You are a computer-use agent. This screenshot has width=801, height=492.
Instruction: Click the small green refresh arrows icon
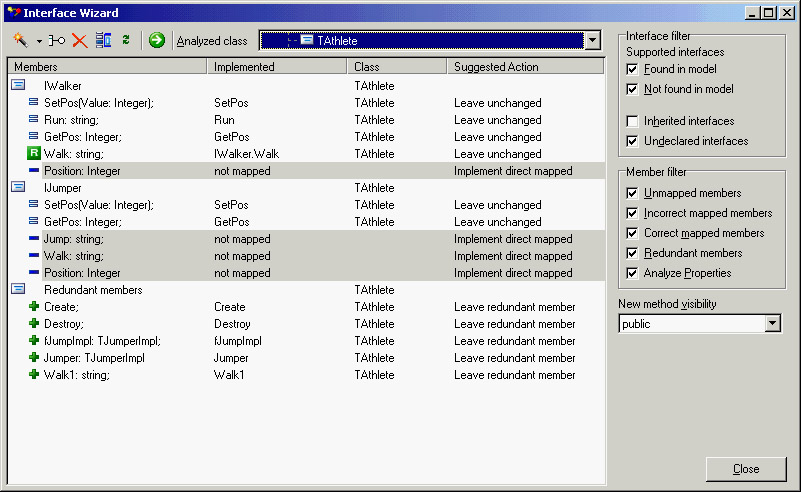126,41
